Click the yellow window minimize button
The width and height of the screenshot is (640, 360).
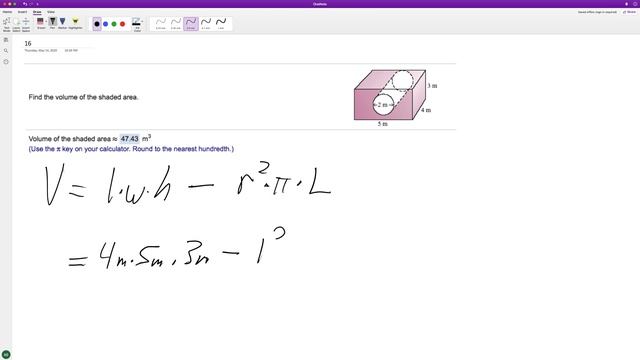[x=10, y=4]
